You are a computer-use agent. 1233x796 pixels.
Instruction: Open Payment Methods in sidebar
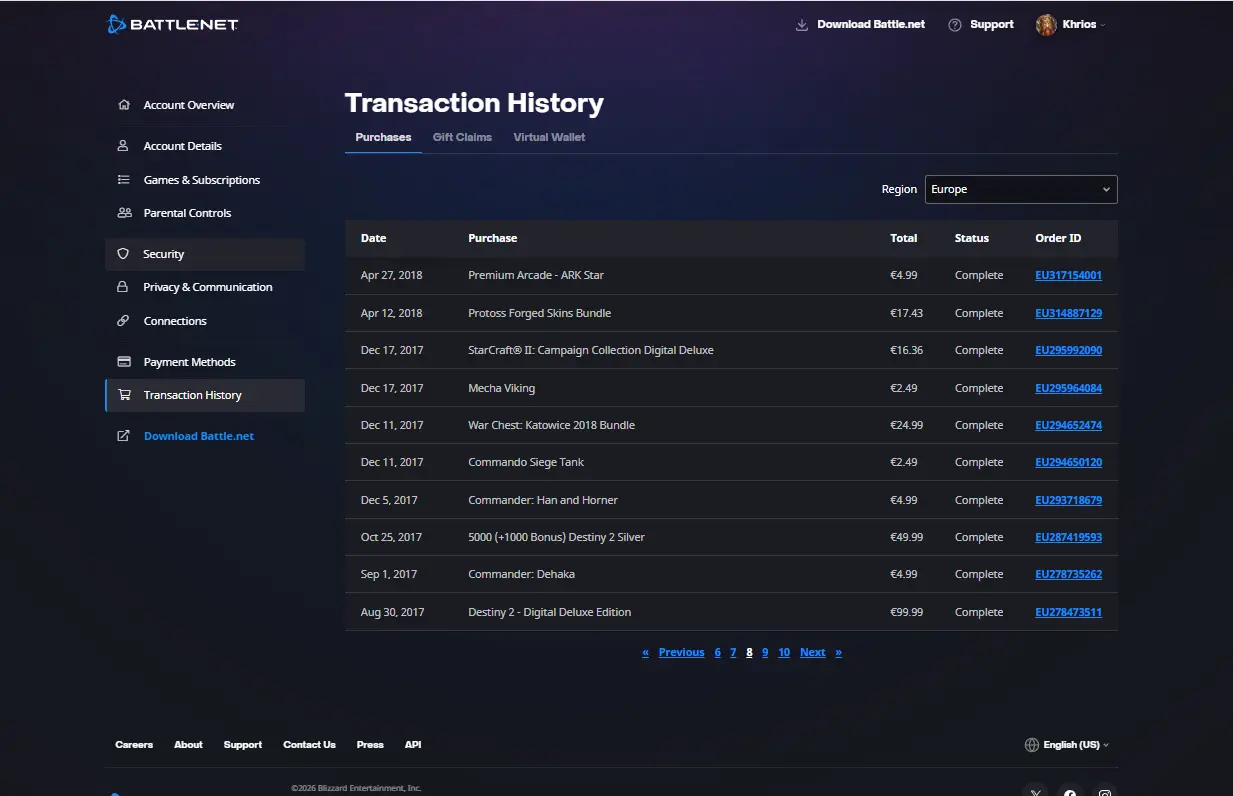(x=205, y=362)
